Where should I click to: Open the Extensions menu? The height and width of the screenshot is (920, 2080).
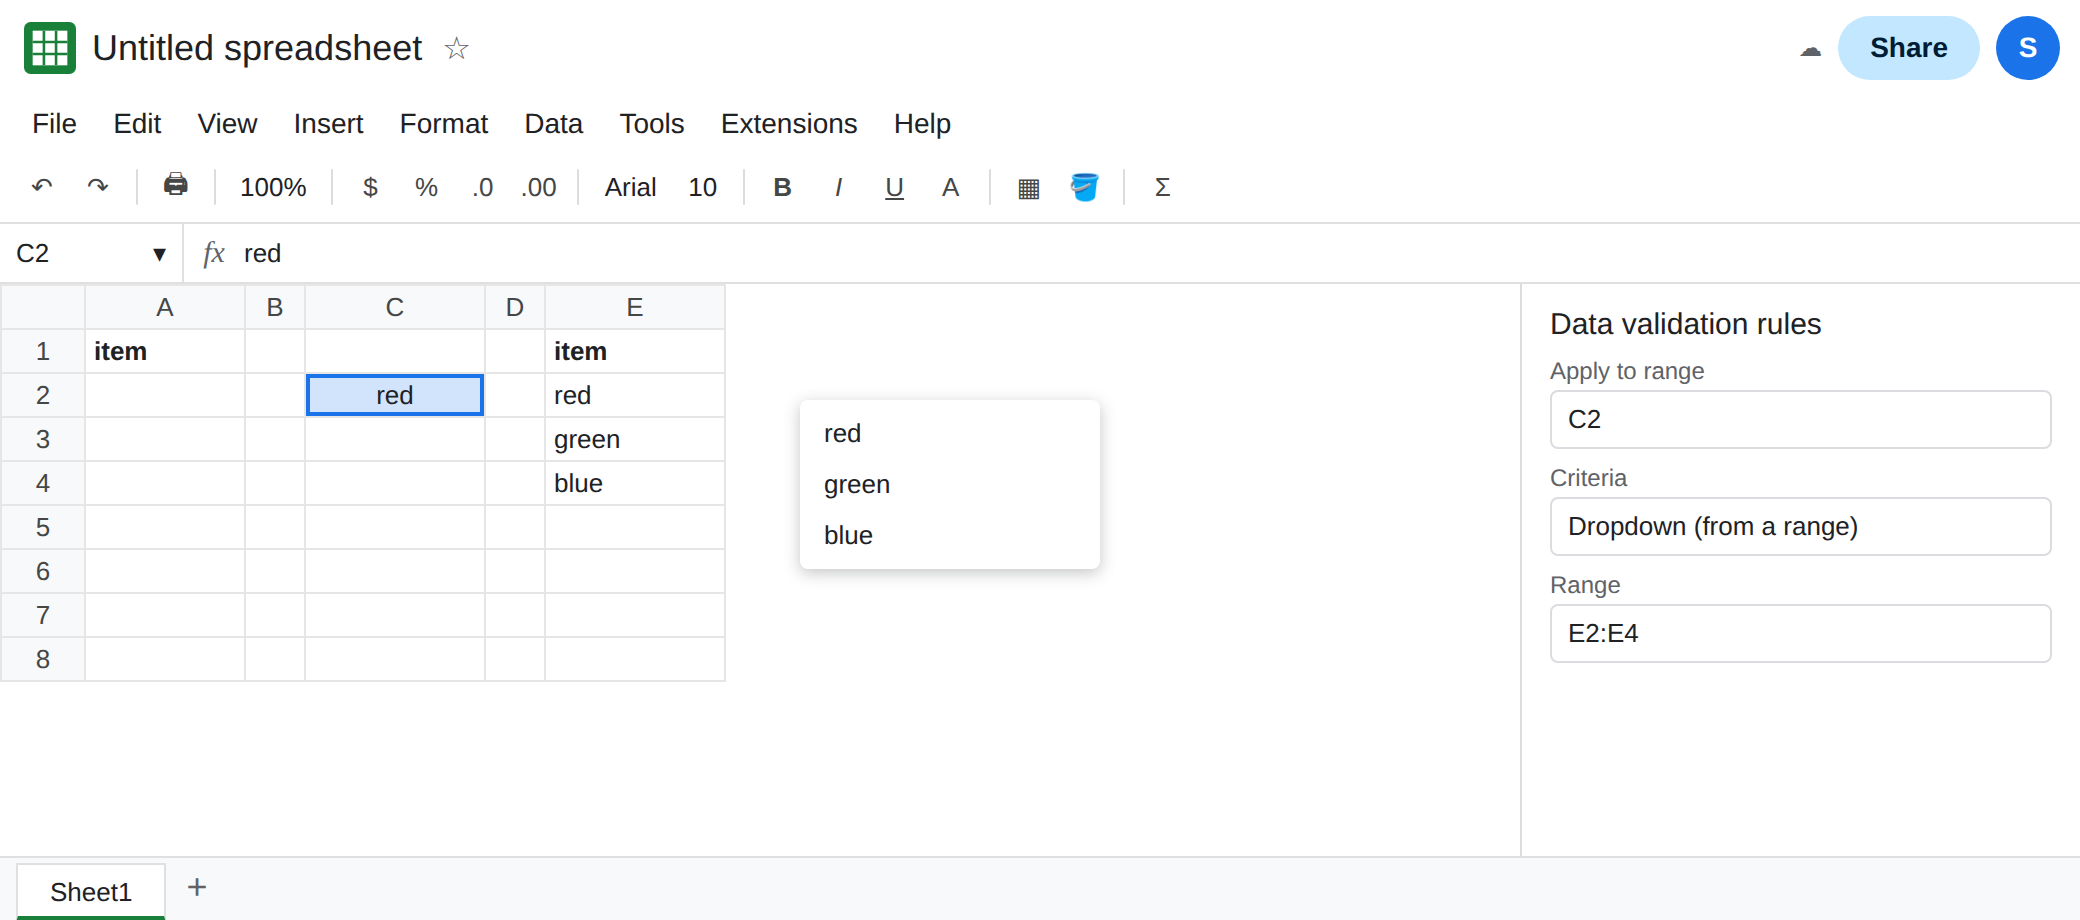pyautogui.click(x=789, y=124)
